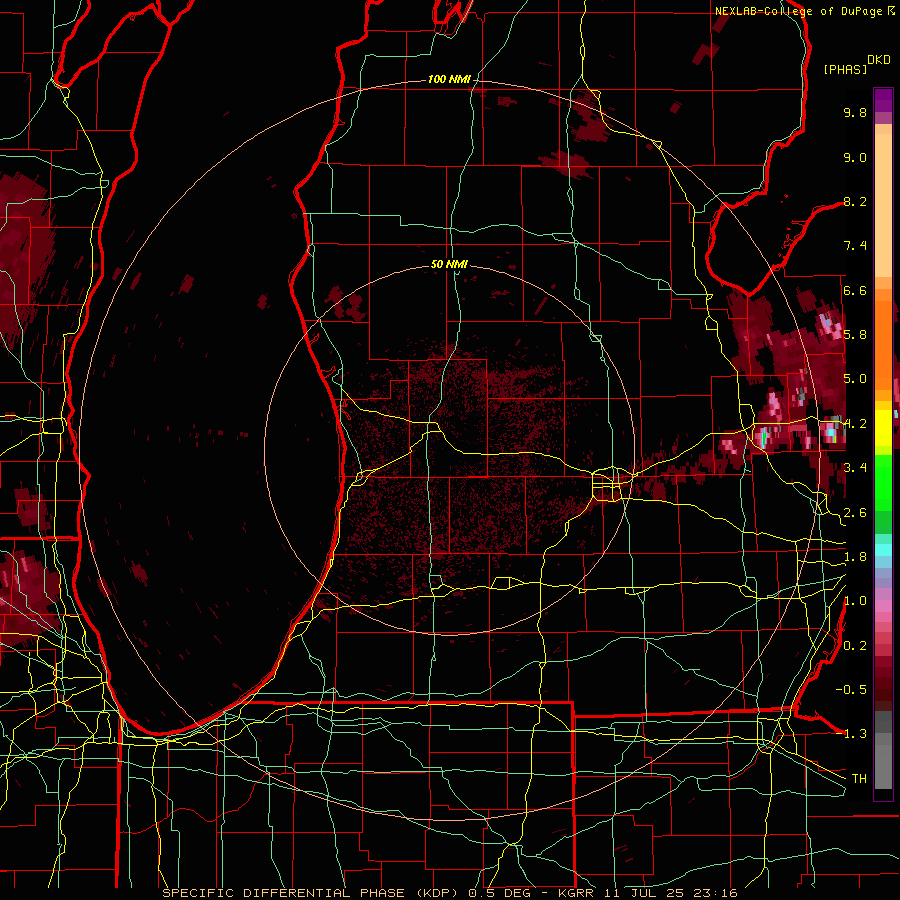Image resolution: width=900 pixels, height=900 pixels.
Task: Click the DKD label above the color scale
Action: [x=879, y=60]
